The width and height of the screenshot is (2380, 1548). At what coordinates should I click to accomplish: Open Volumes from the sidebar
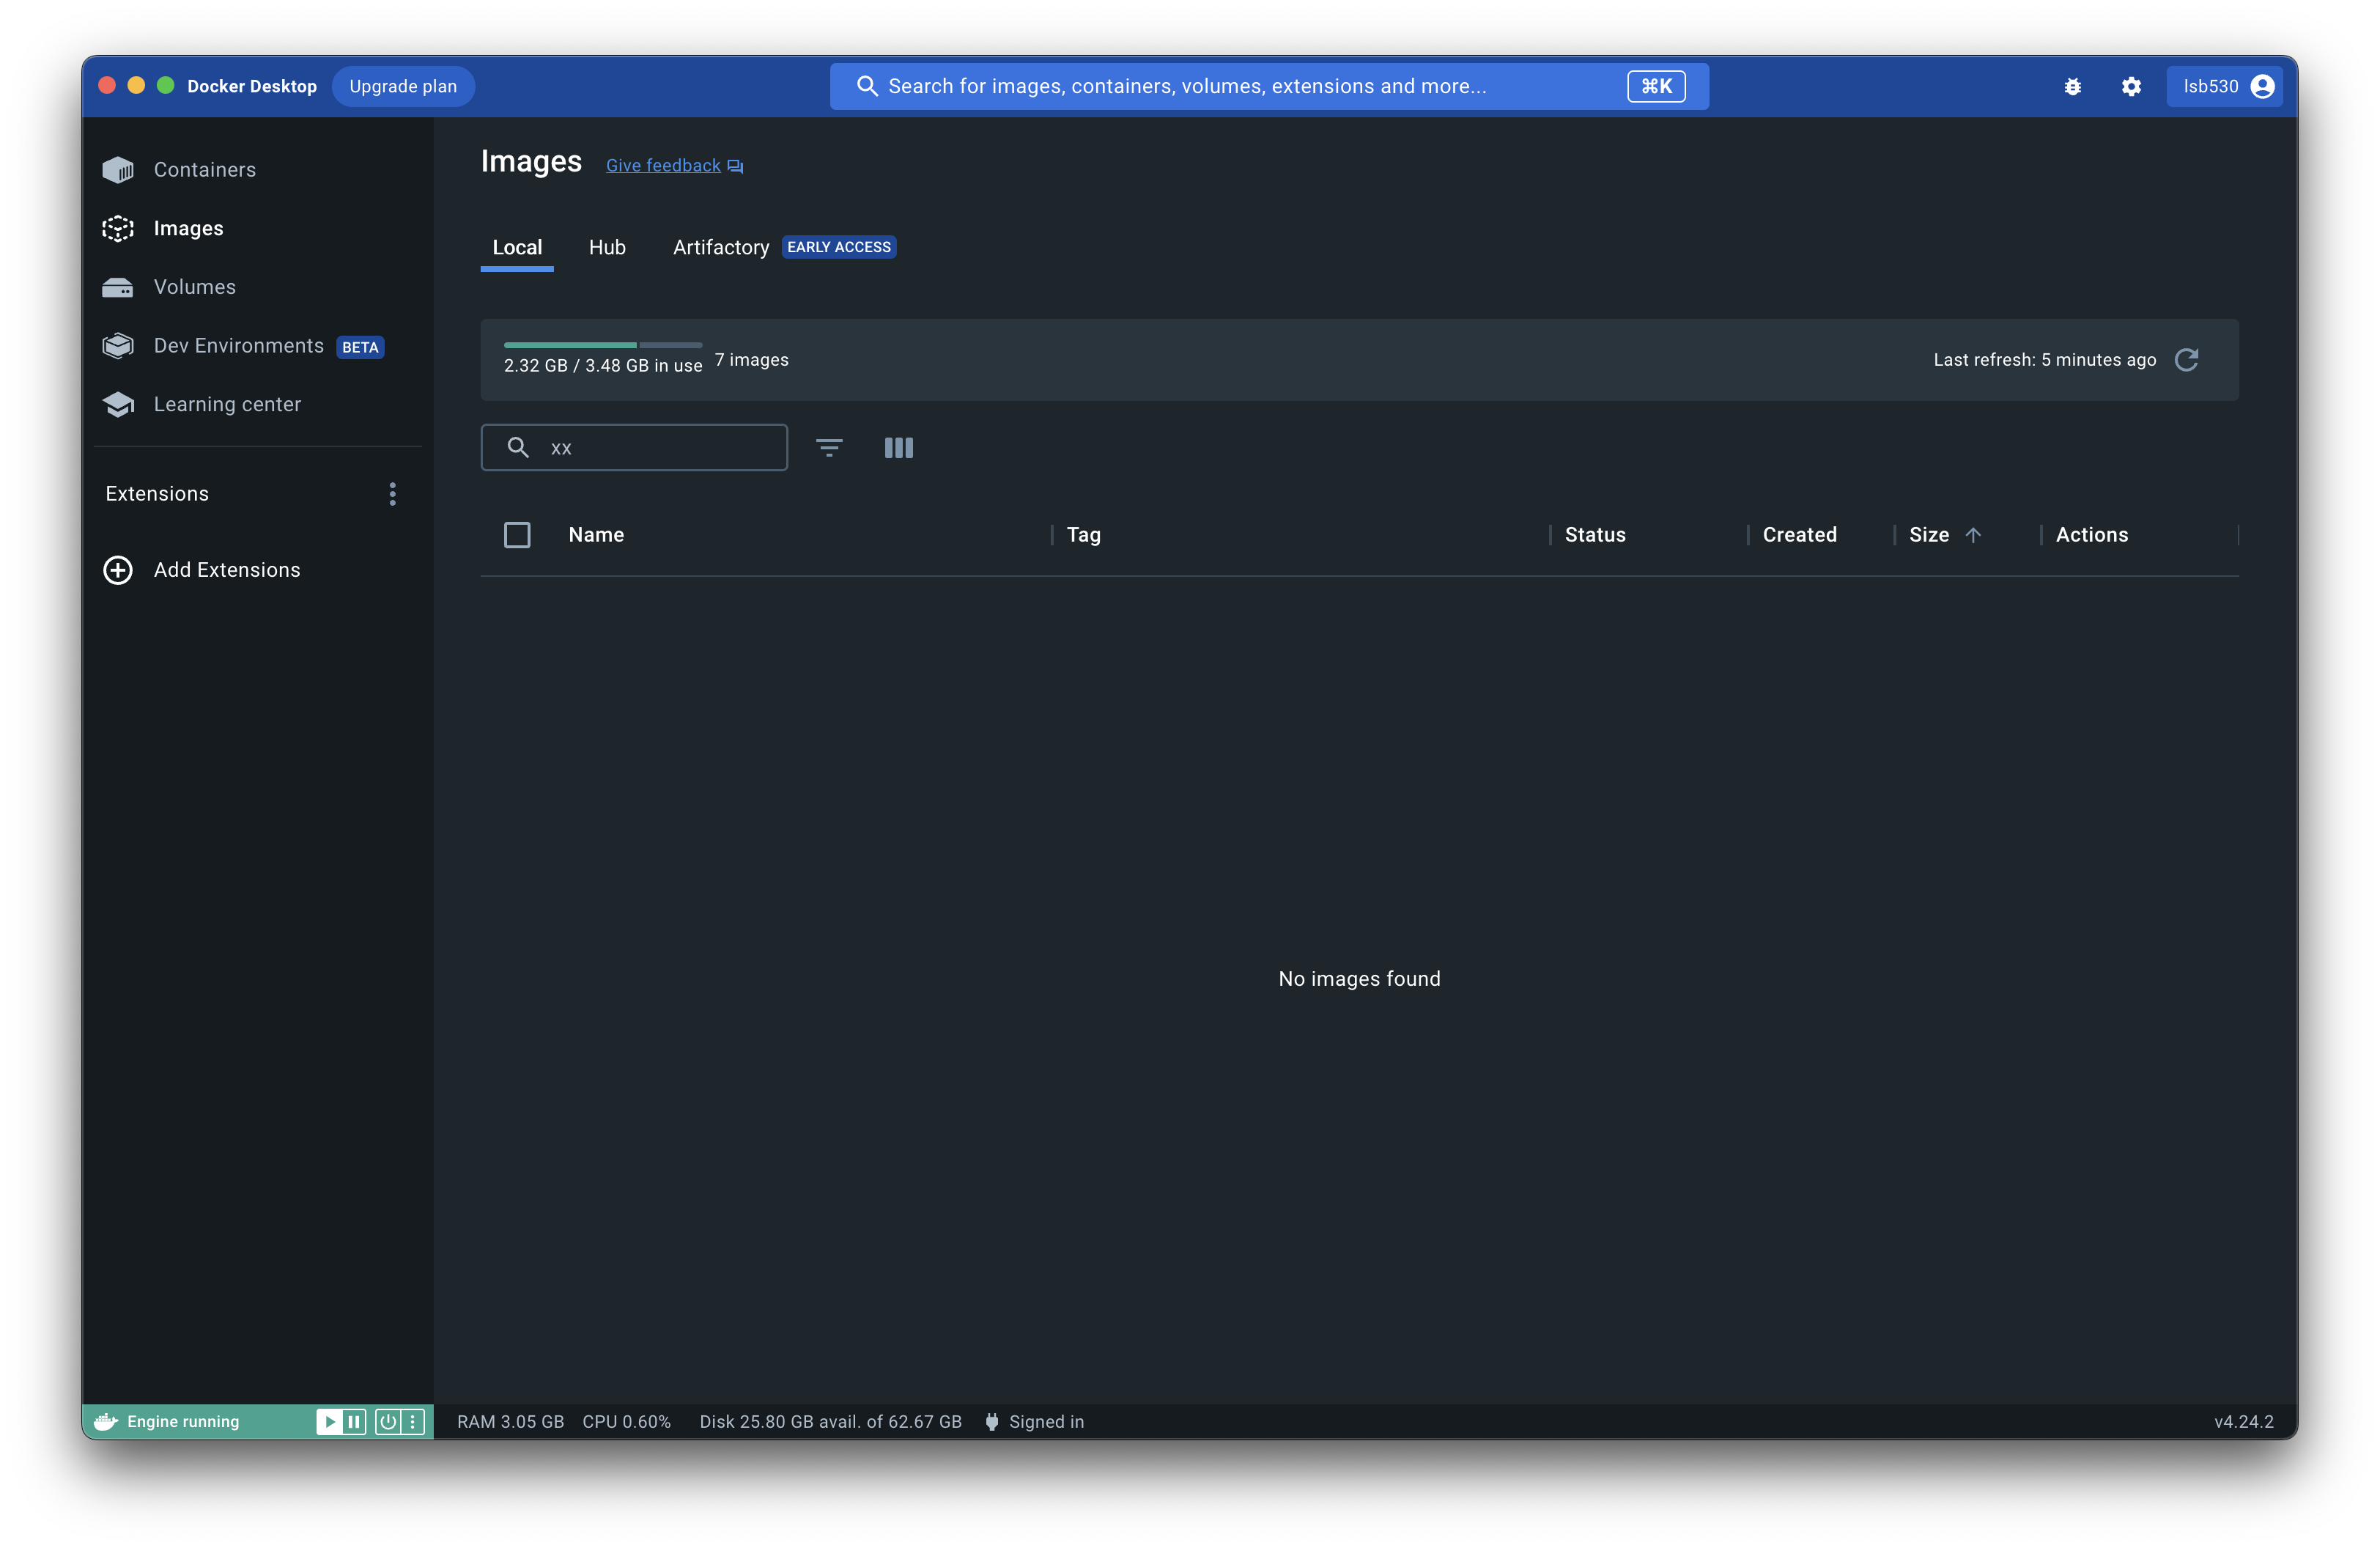click(x=194, y=287)
